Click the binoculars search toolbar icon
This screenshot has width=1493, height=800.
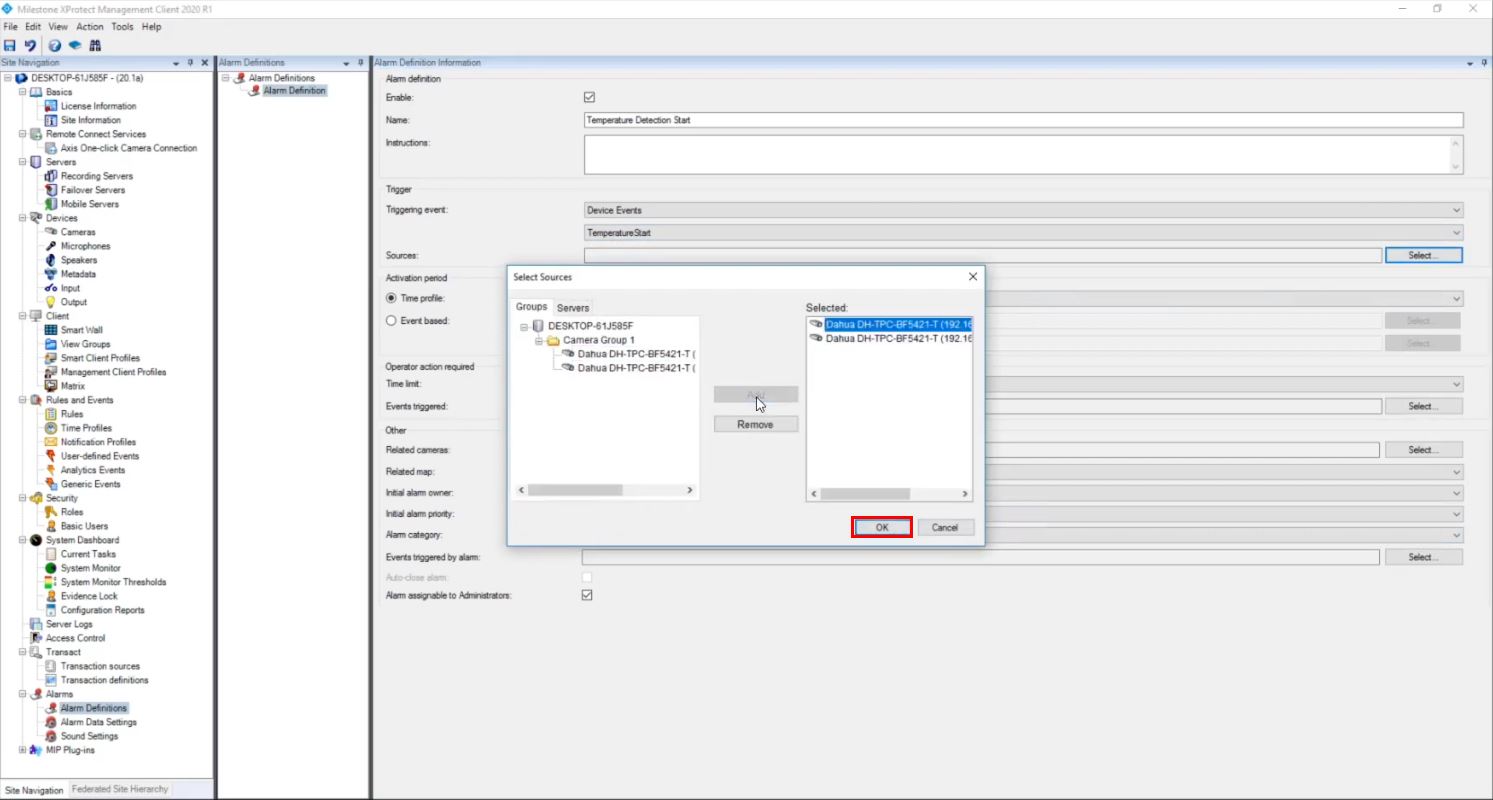tap(95, 46)
